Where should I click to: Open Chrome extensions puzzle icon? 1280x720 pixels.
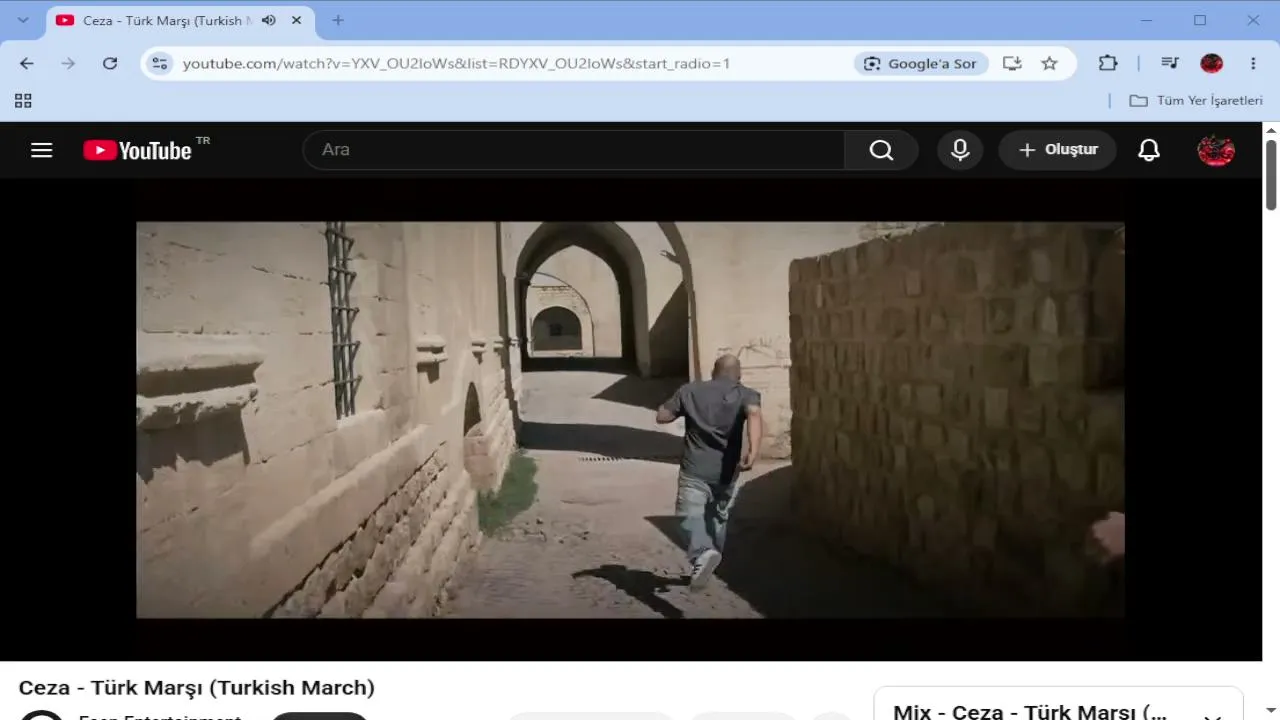click(x=1108, y=63)
